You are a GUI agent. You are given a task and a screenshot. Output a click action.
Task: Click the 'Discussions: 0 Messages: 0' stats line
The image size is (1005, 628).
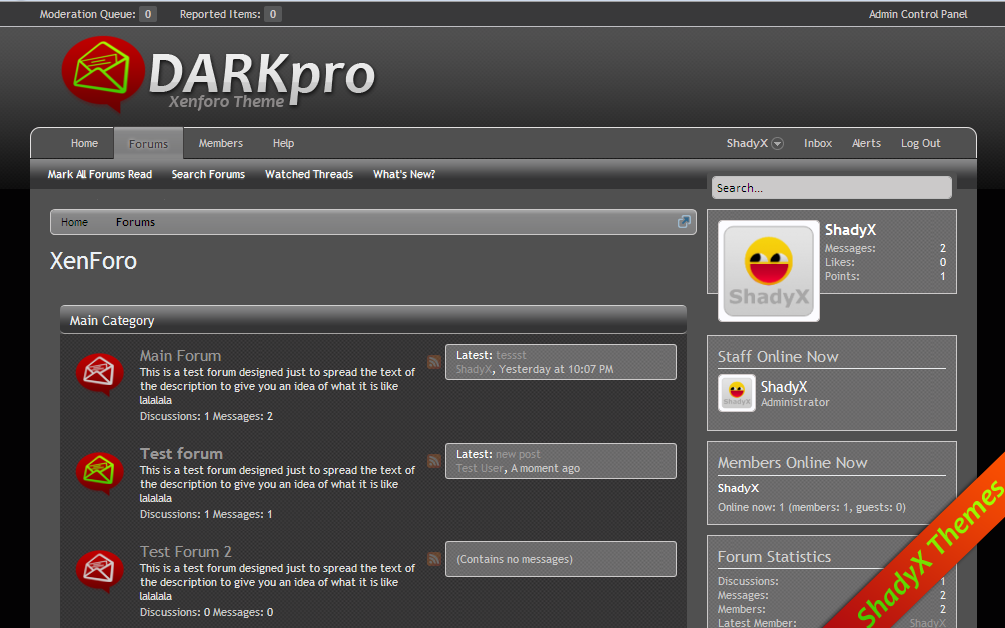[206, 613]
